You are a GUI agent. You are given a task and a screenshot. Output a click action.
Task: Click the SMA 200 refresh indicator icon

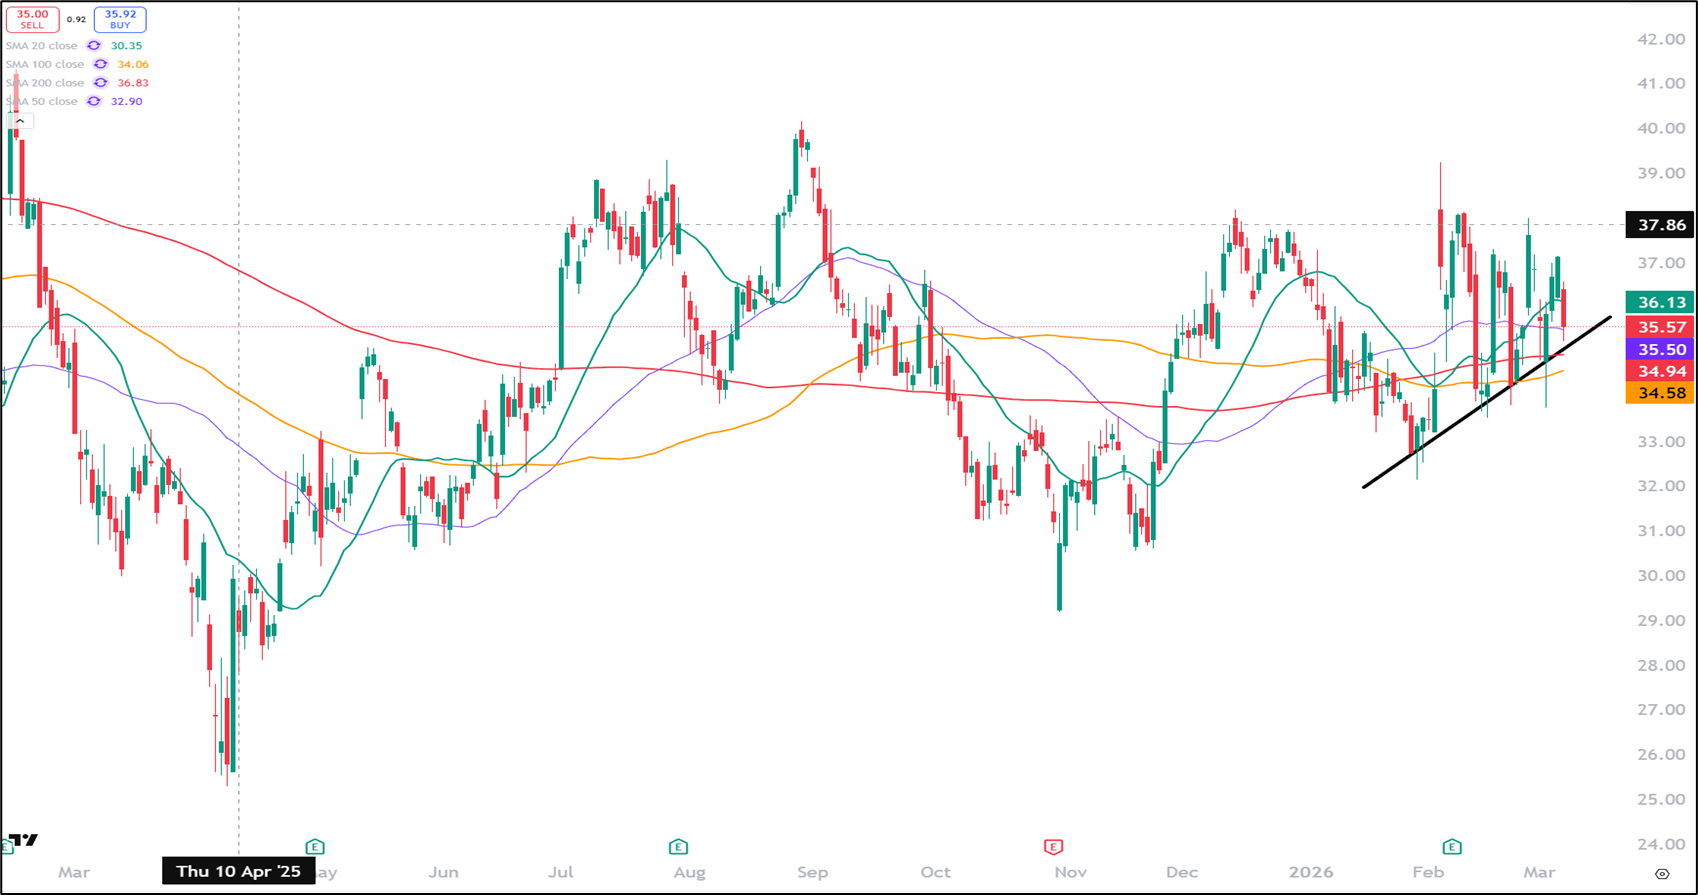[100, 83]
